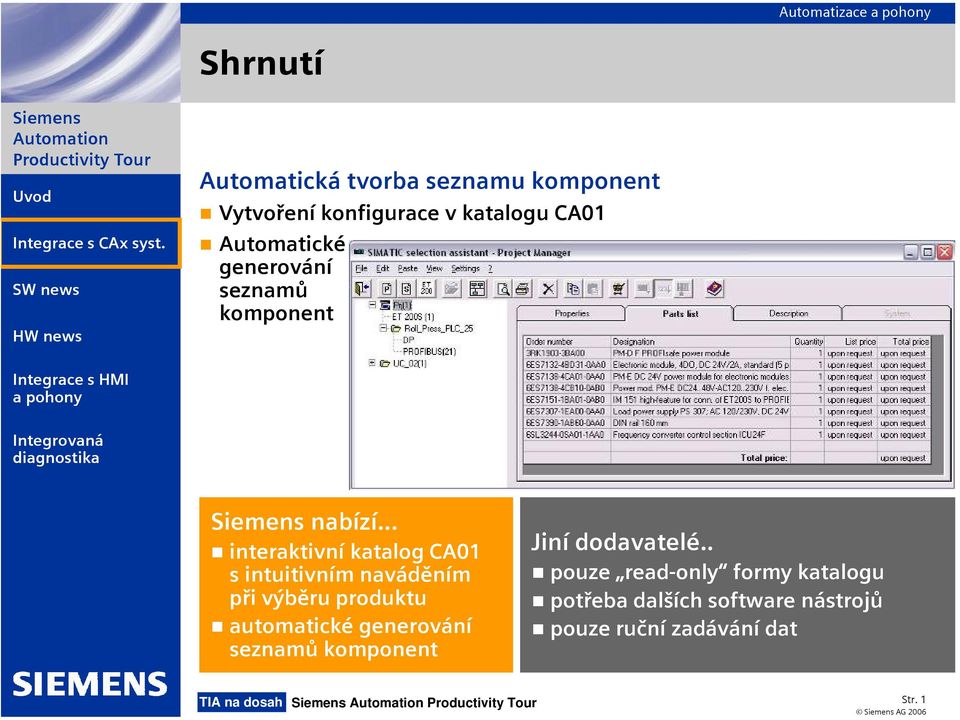
Task: Open 'Integrace s CAx syst.' sidebar item
Action: pos(91,243)
